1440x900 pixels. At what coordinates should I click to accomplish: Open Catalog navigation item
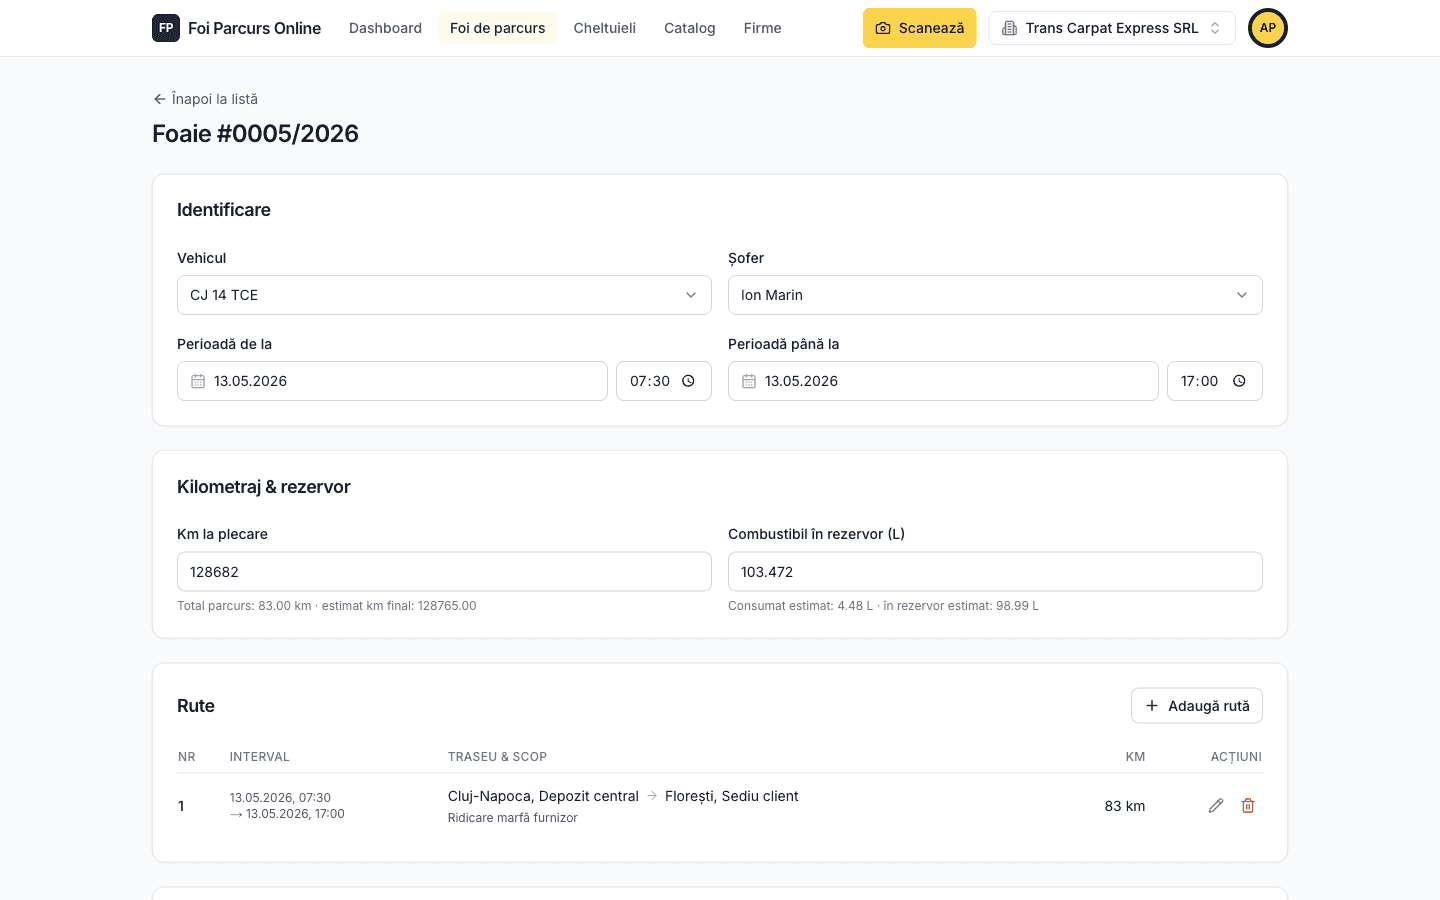pos(690,28)
